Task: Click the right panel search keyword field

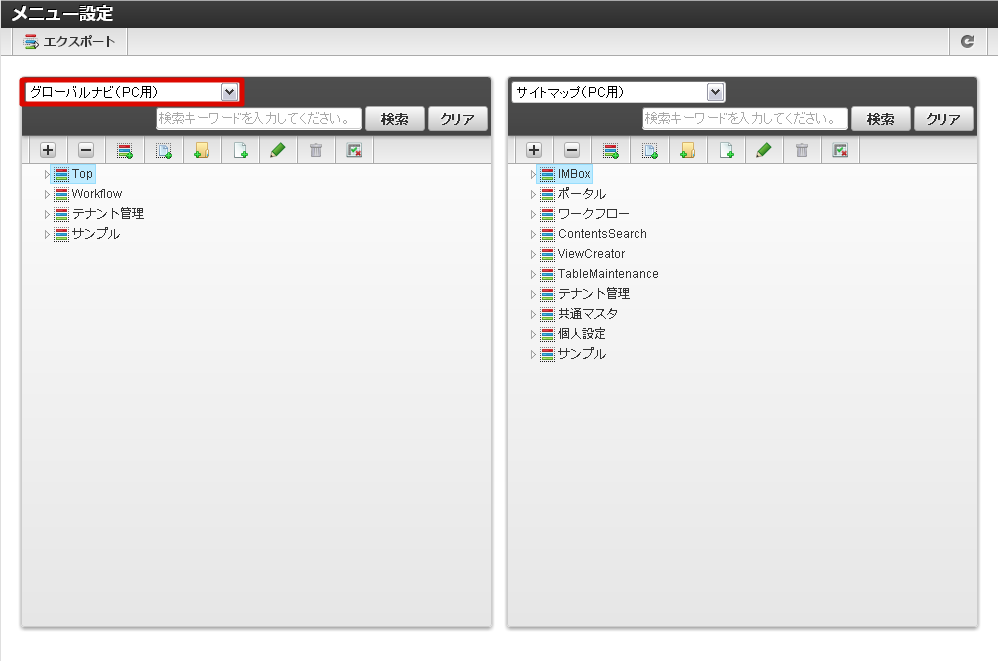Action: tap(745, 118)
